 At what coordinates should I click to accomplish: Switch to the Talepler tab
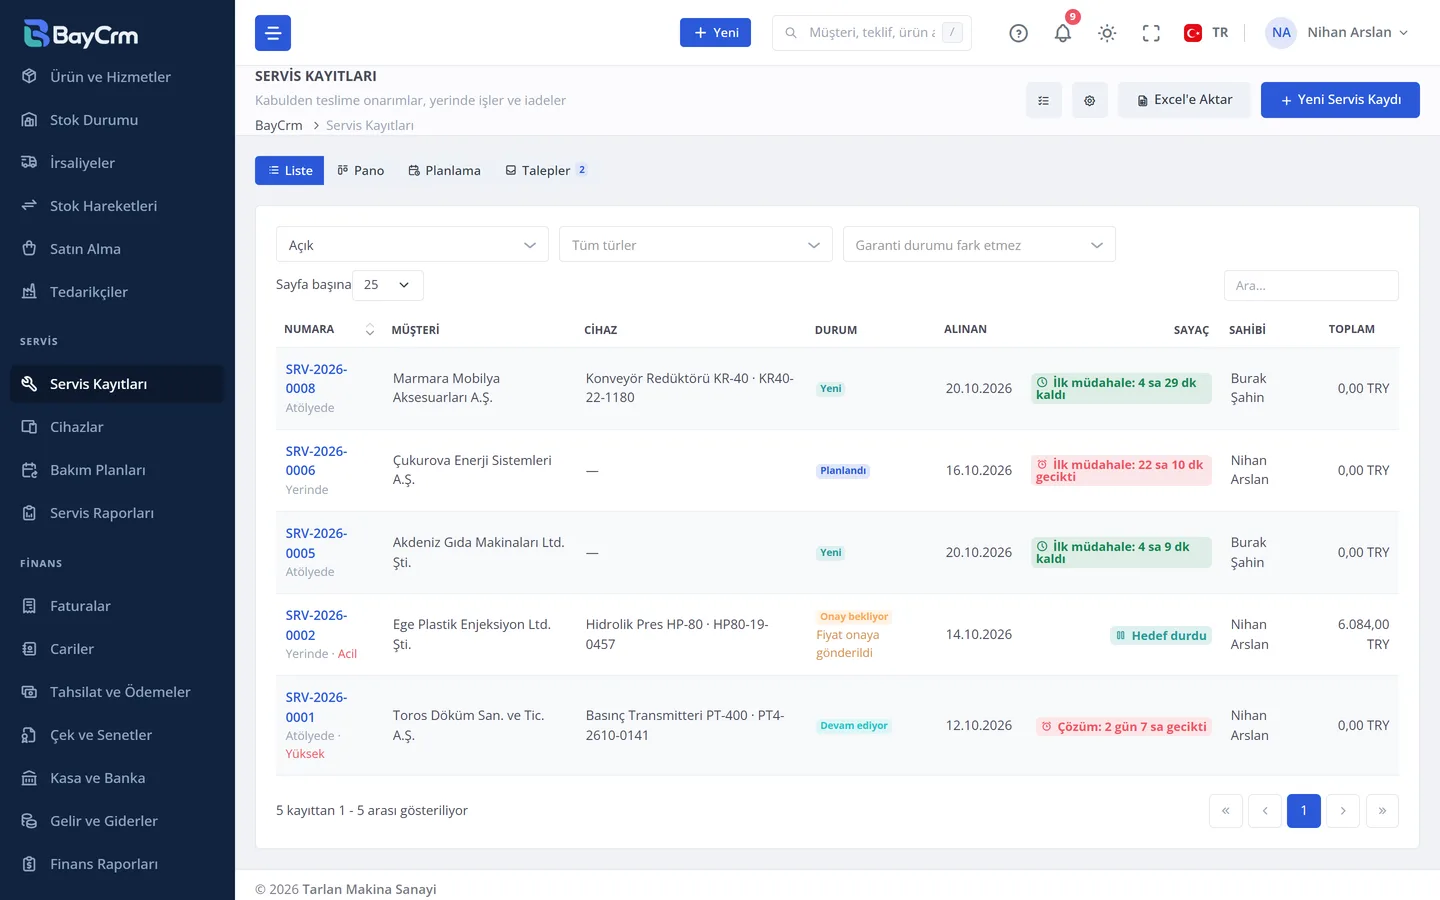click(x=546, y=171)
